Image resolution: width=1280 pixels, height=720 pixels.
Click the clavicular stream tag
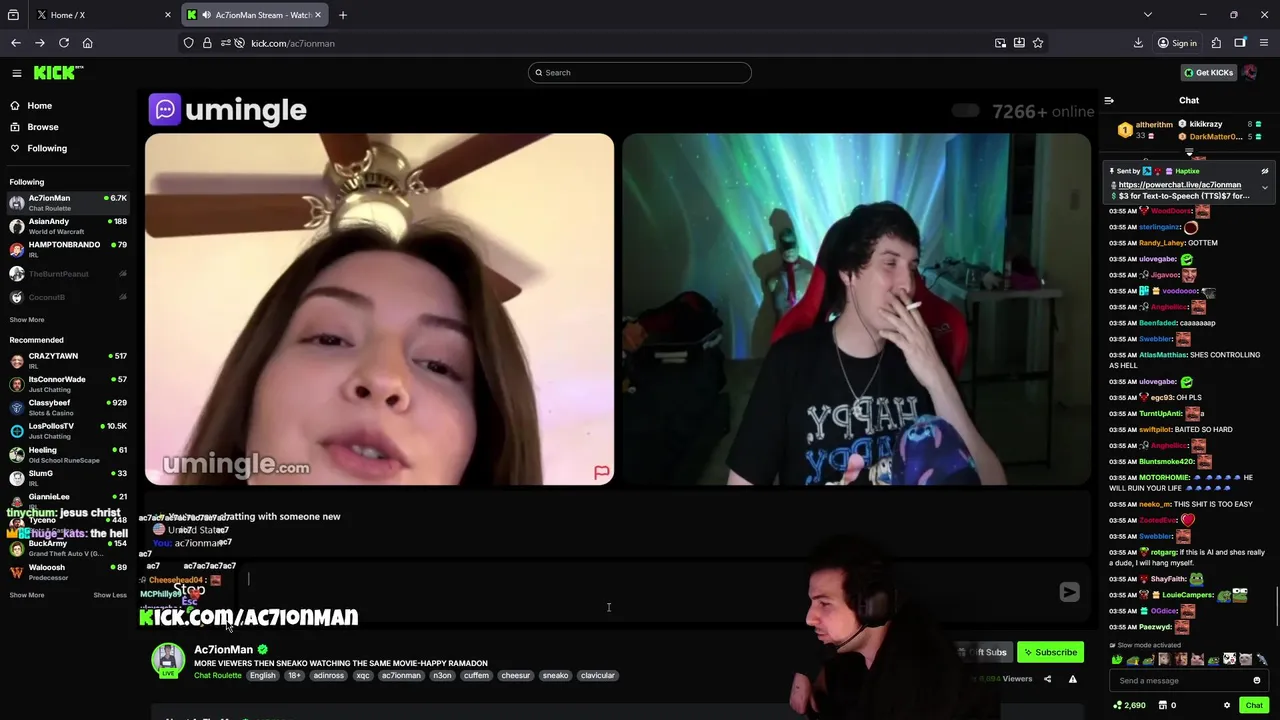pos(598,676)
